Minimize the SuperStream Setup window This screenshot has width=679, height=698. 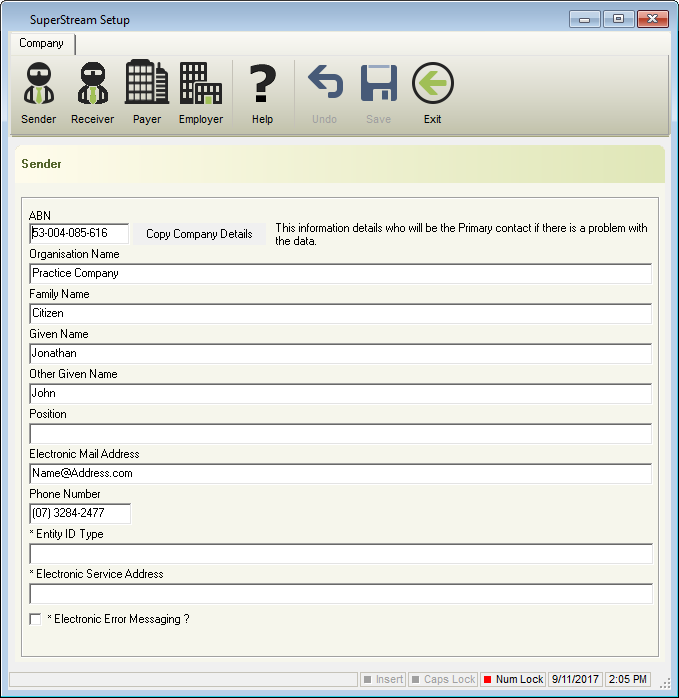coord(585,19)
